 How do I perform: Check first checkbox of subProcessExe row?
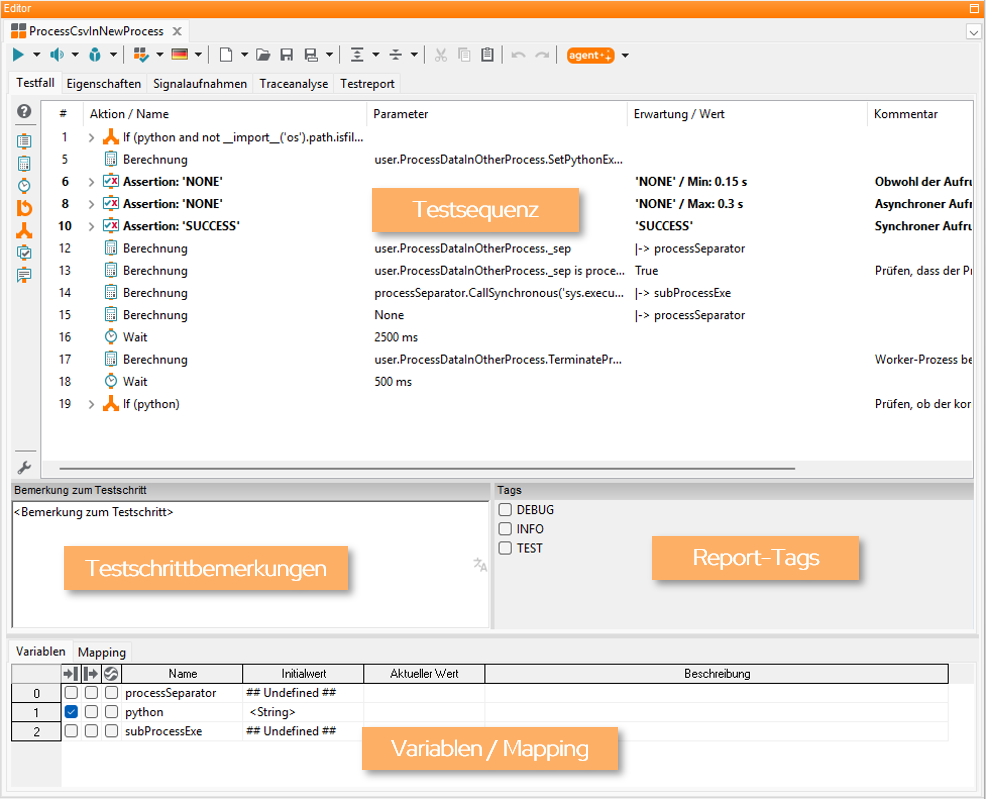[x=71, y=731]
